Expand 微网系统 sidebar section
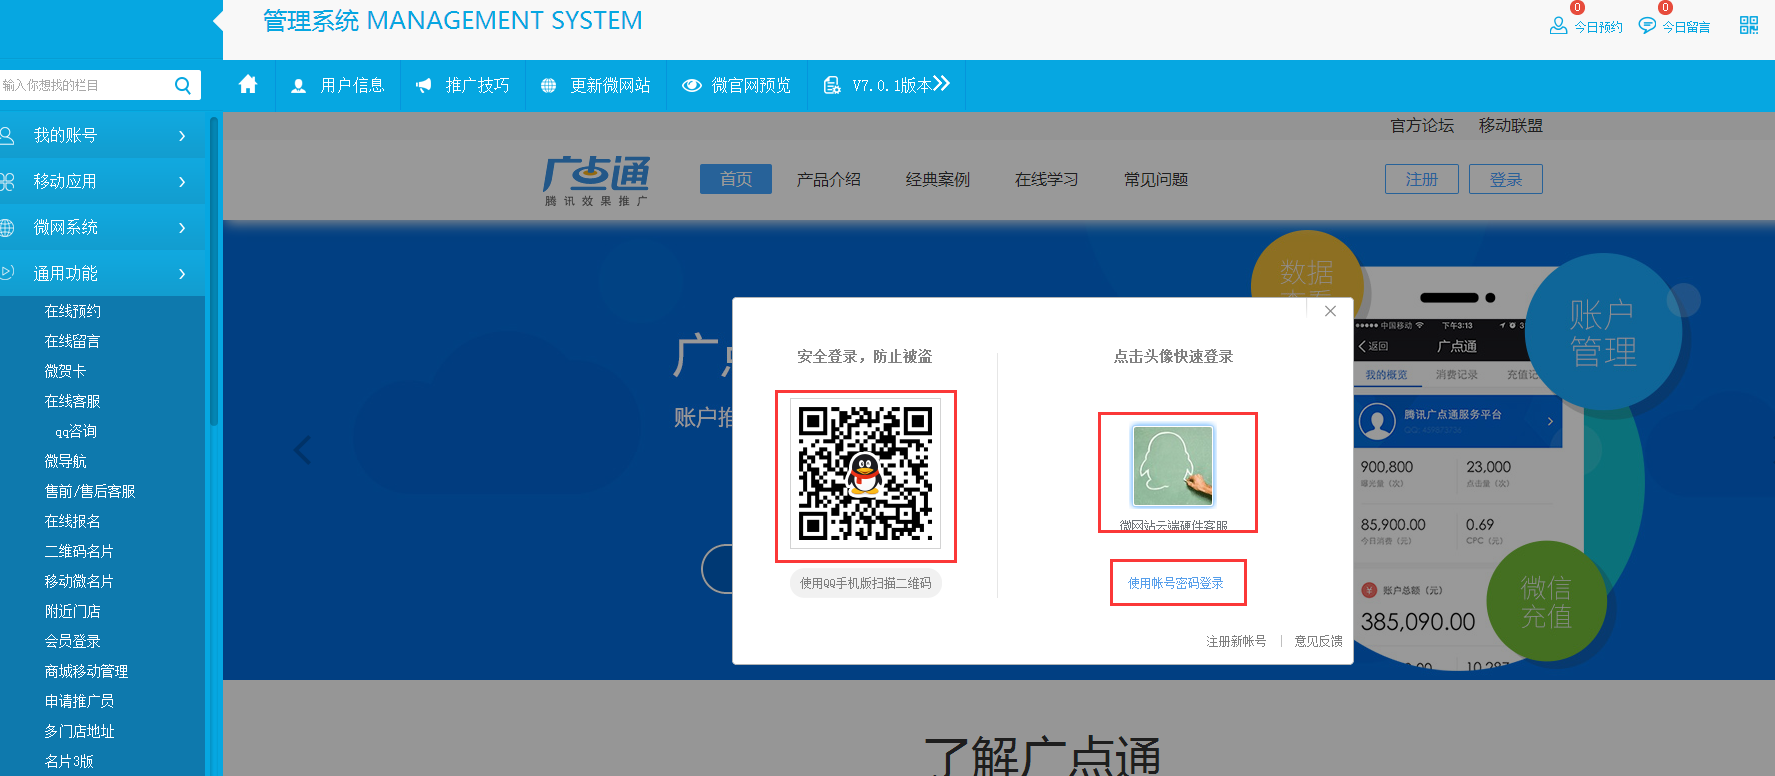The height and width of the screenshot is (776, 1775). [x=102, y=227]
